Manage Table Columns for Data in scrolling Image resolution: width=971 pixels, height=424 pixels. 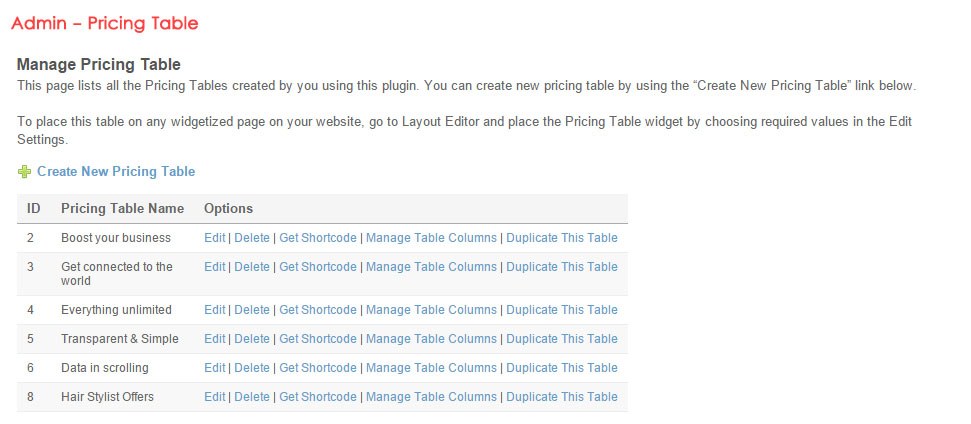(x=431, y=368)
